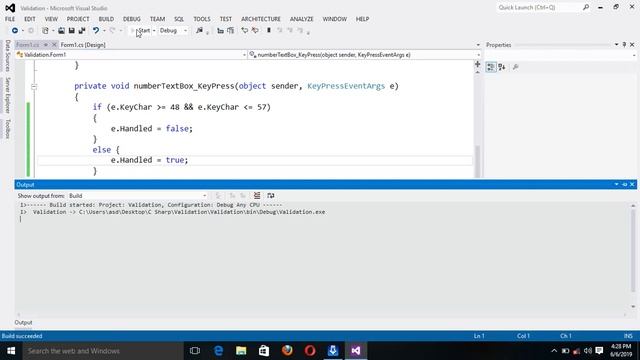This screenshot has width=640, height=360.
Task: Click the 'e.Handled = true;' code line
Action: point(149,160)
